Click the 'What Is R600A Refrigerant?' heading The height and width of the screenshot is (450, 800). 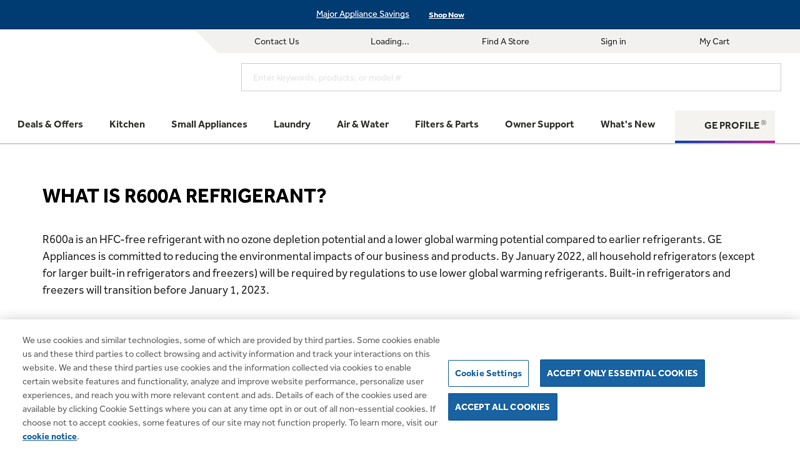pos(184,196)
